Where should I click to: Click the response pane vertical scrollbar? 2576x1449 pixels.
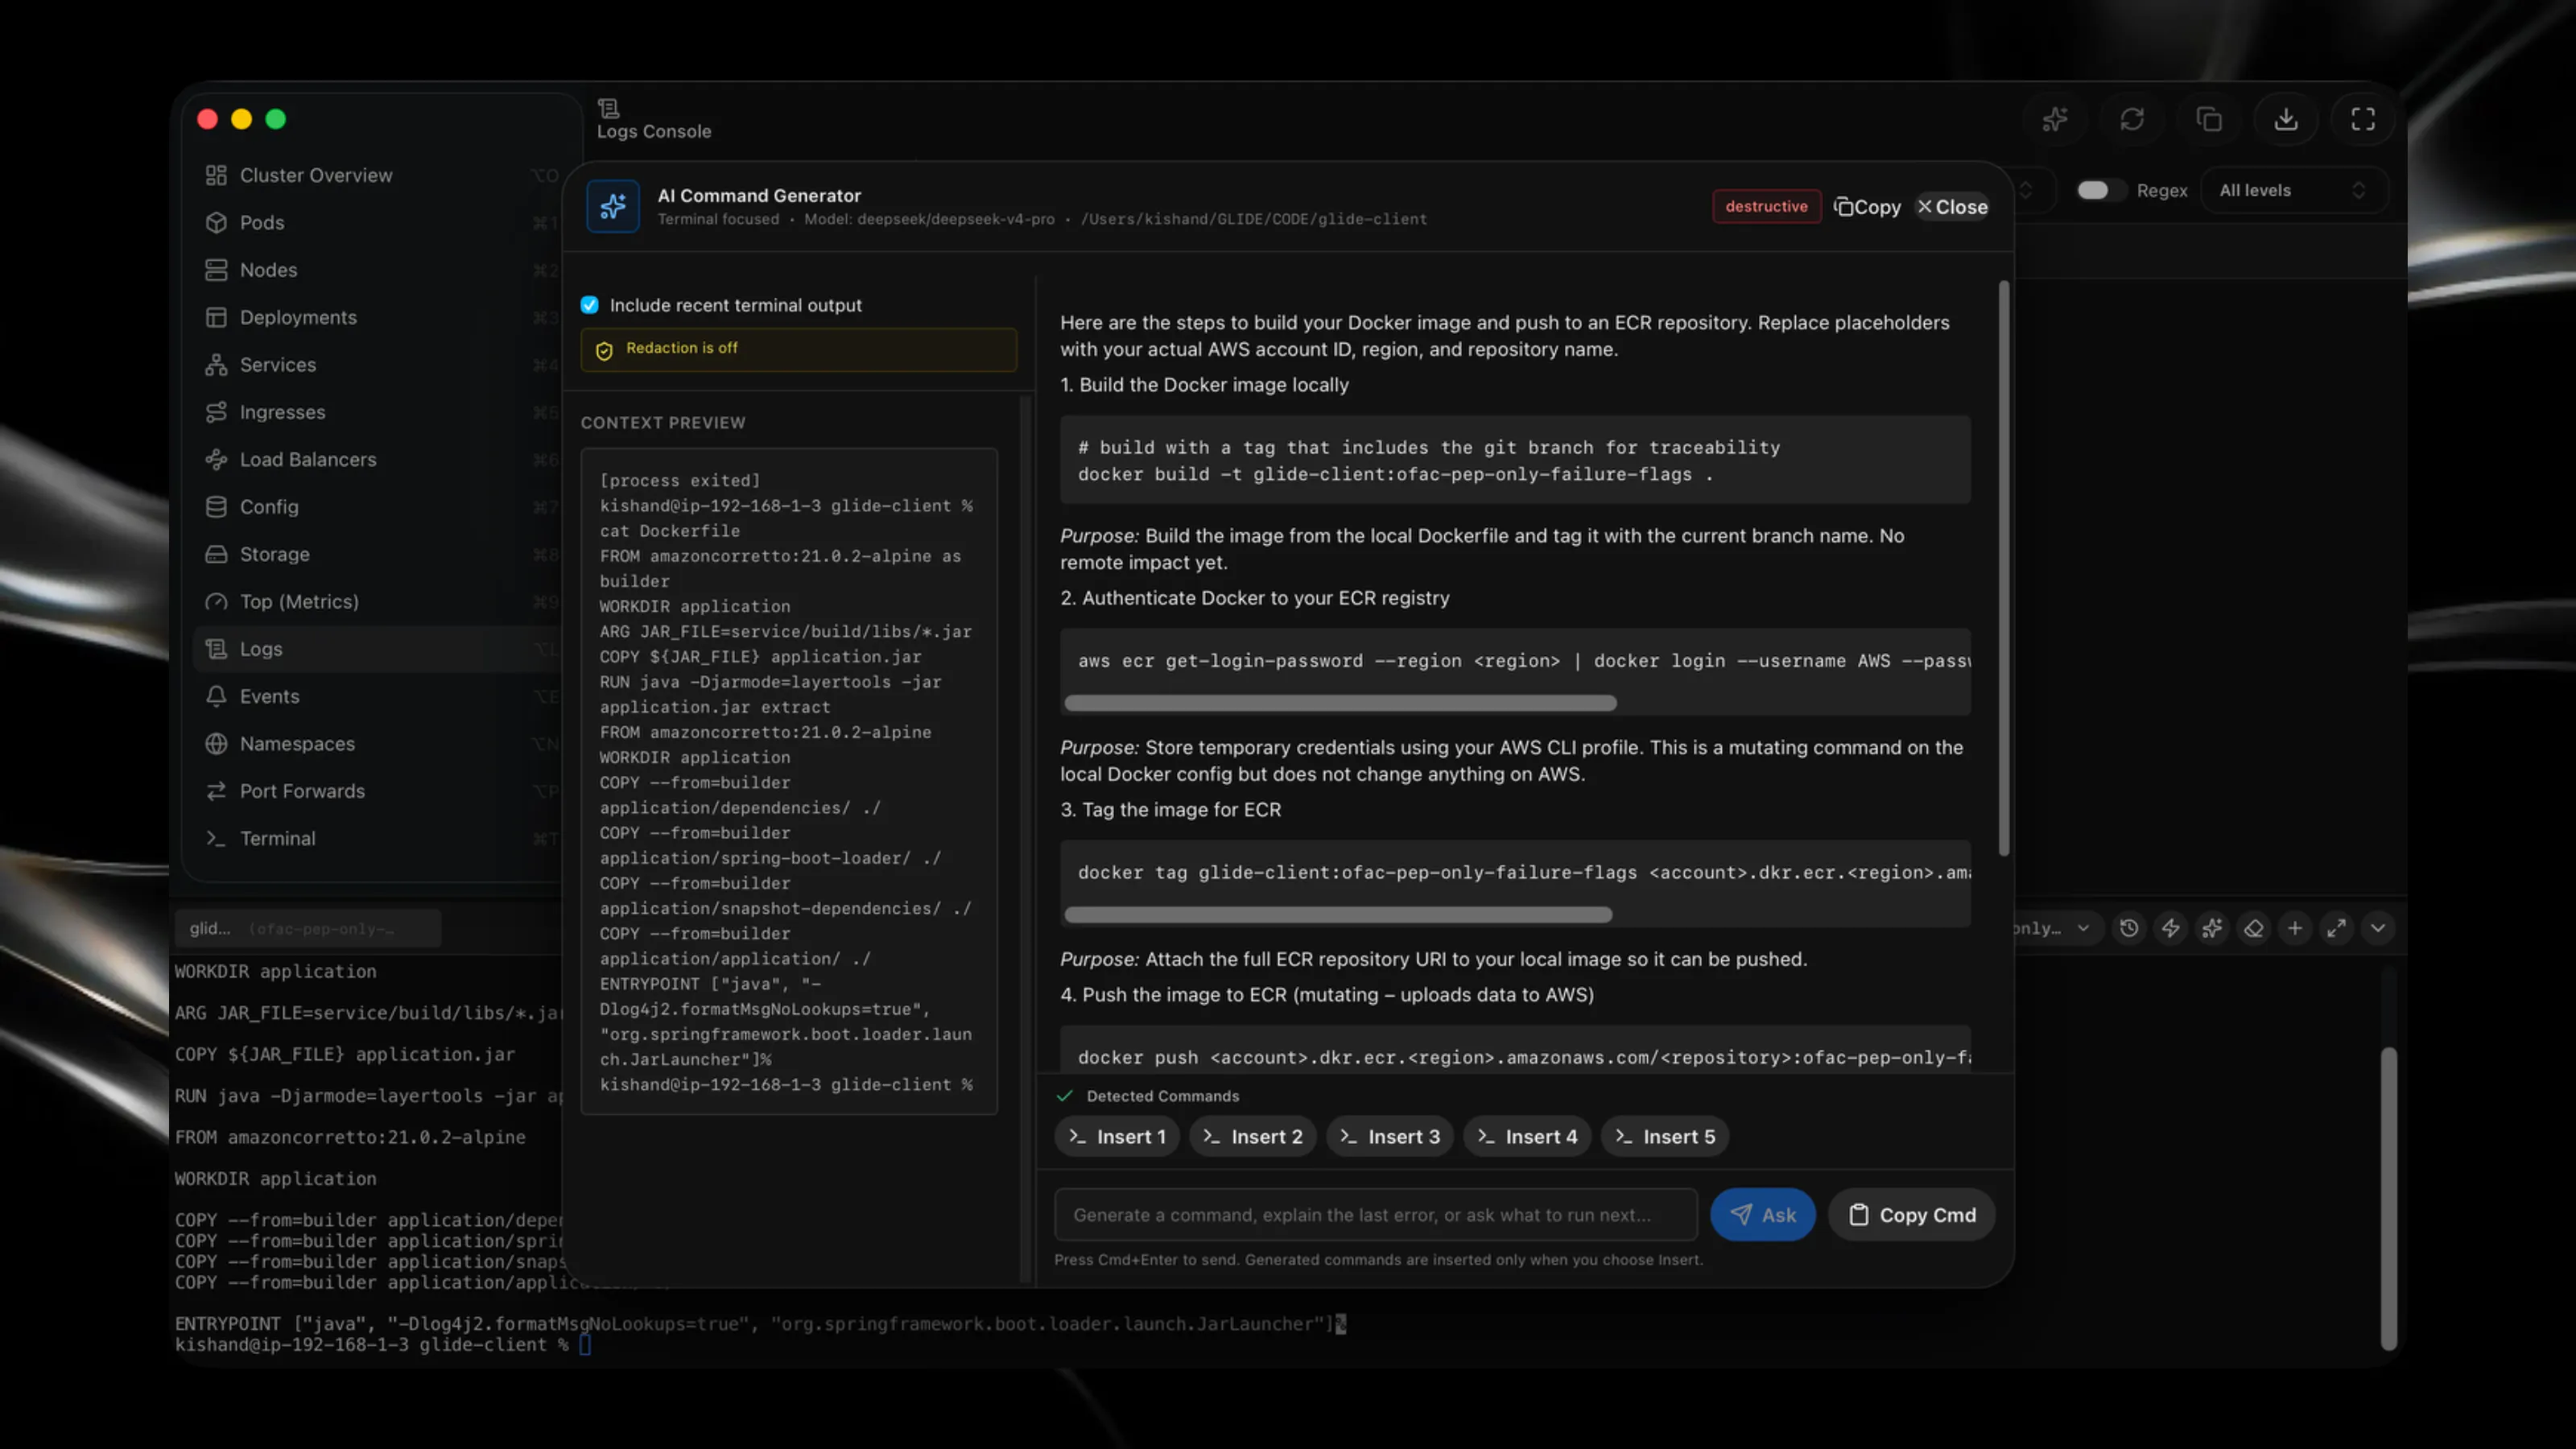click(2003, 570)
